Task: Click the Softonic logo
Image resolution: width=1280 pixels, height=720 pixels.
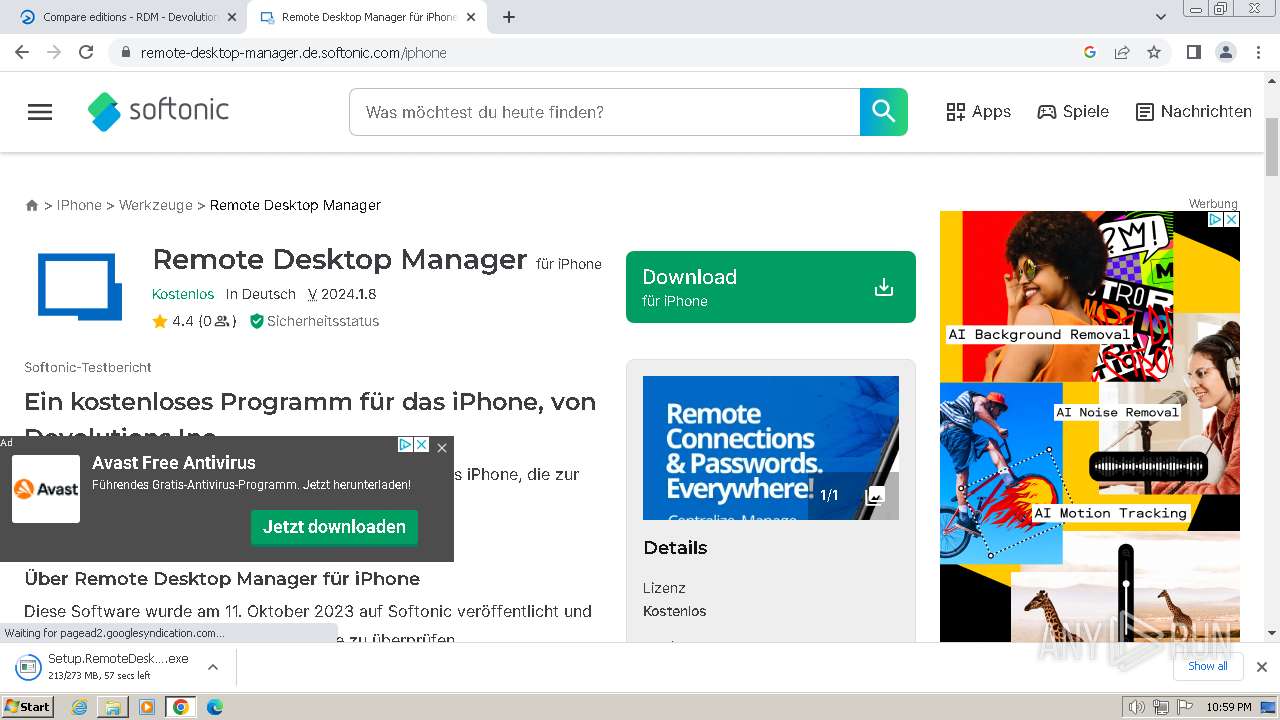Action: (x=158, y=111)
